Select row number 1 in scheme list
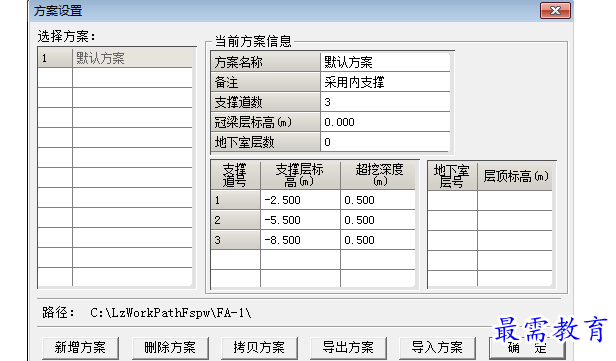Viewport: 616px width, 361px height. (x=55, y=58)
